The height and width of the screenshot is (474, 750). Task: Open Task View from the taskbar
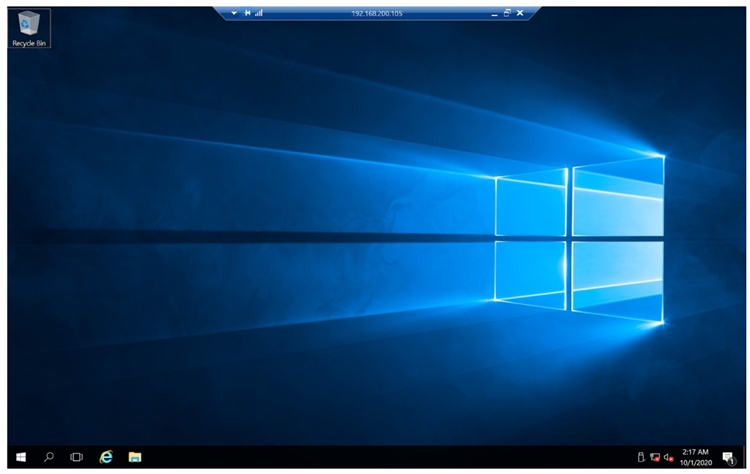(x=76, y=457)
